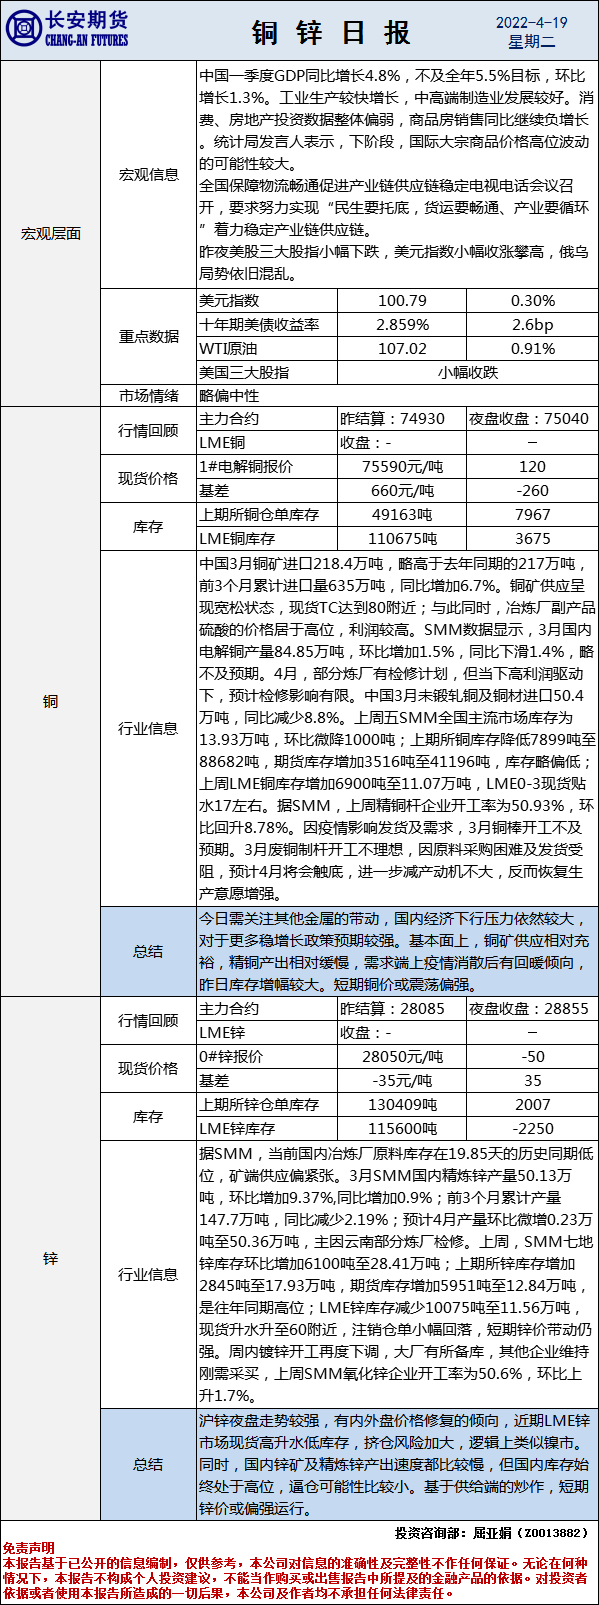The width and height of the screenshot is (599, 1605).
Task: Click the dollar index value 100.79
Action: [403, 300]
